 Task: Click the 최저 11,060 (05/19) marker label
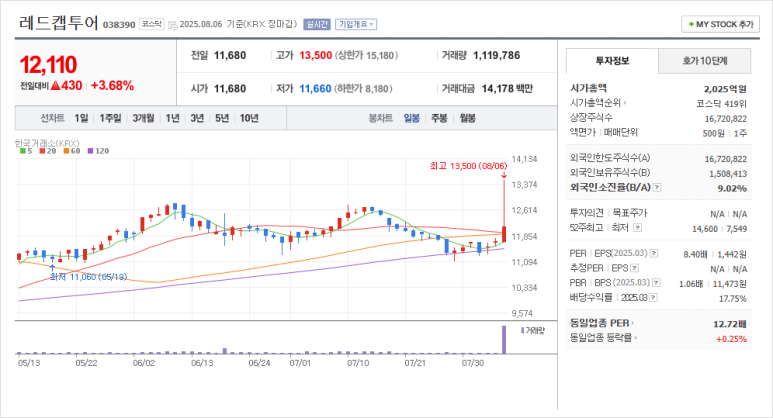tap(88, 277)
